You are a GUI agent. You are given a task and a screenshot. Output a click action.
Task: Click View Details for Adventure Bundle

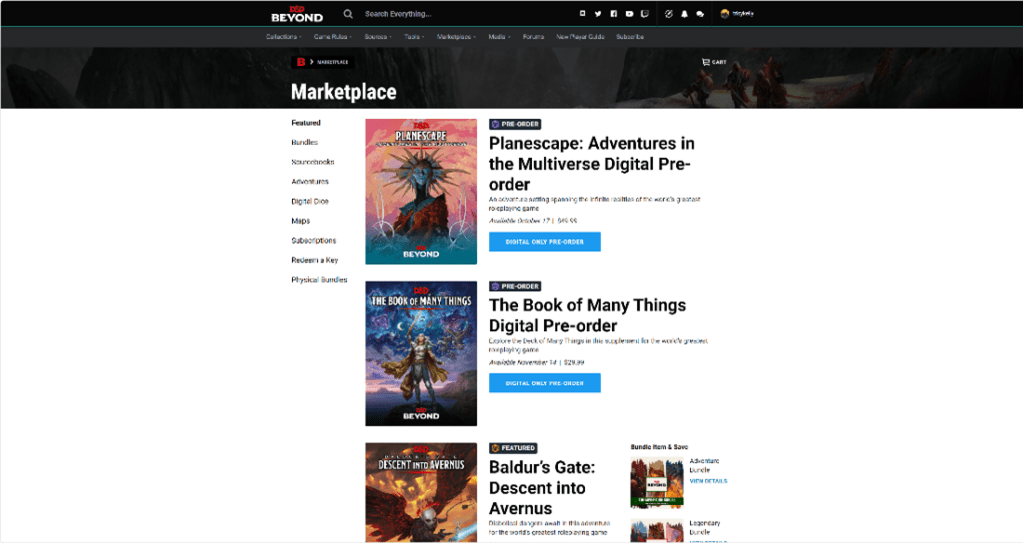[708, 481]
